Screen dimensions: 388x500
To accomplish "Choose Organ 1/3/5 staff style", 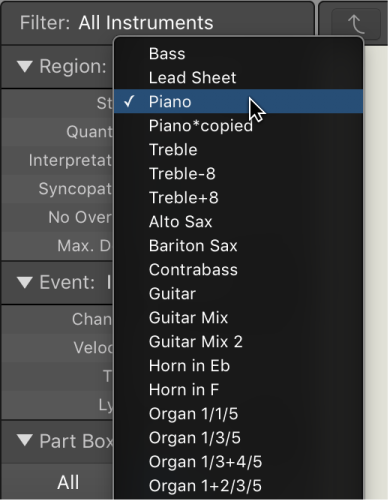I will click(x=238, y=438).
